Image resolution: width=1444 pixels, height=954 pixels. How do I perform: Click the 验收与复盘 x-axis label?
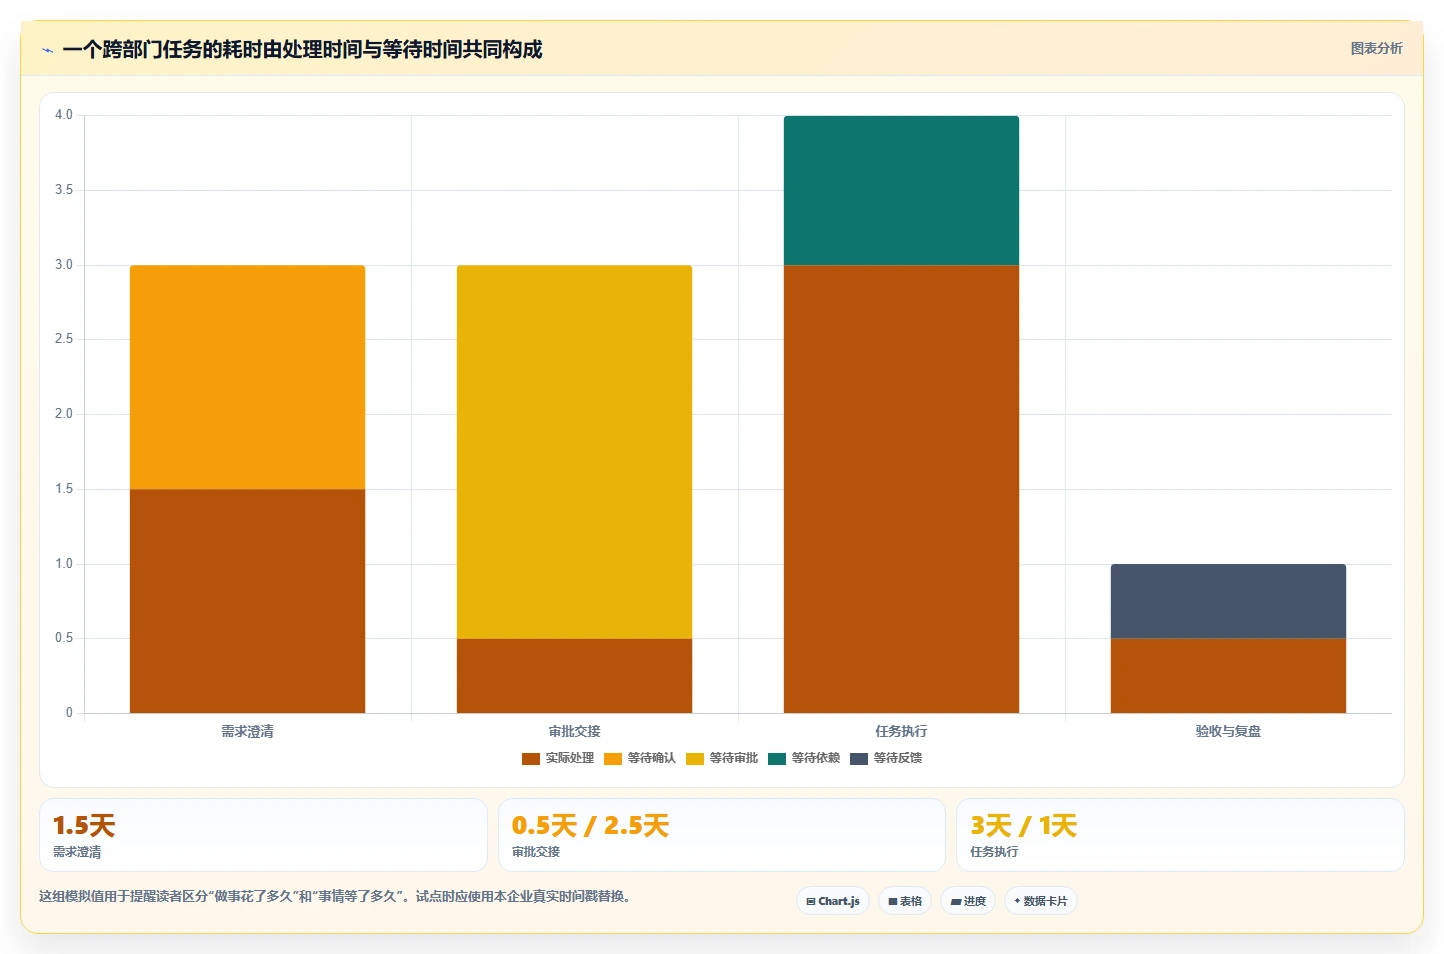(x=1228, y=732)
